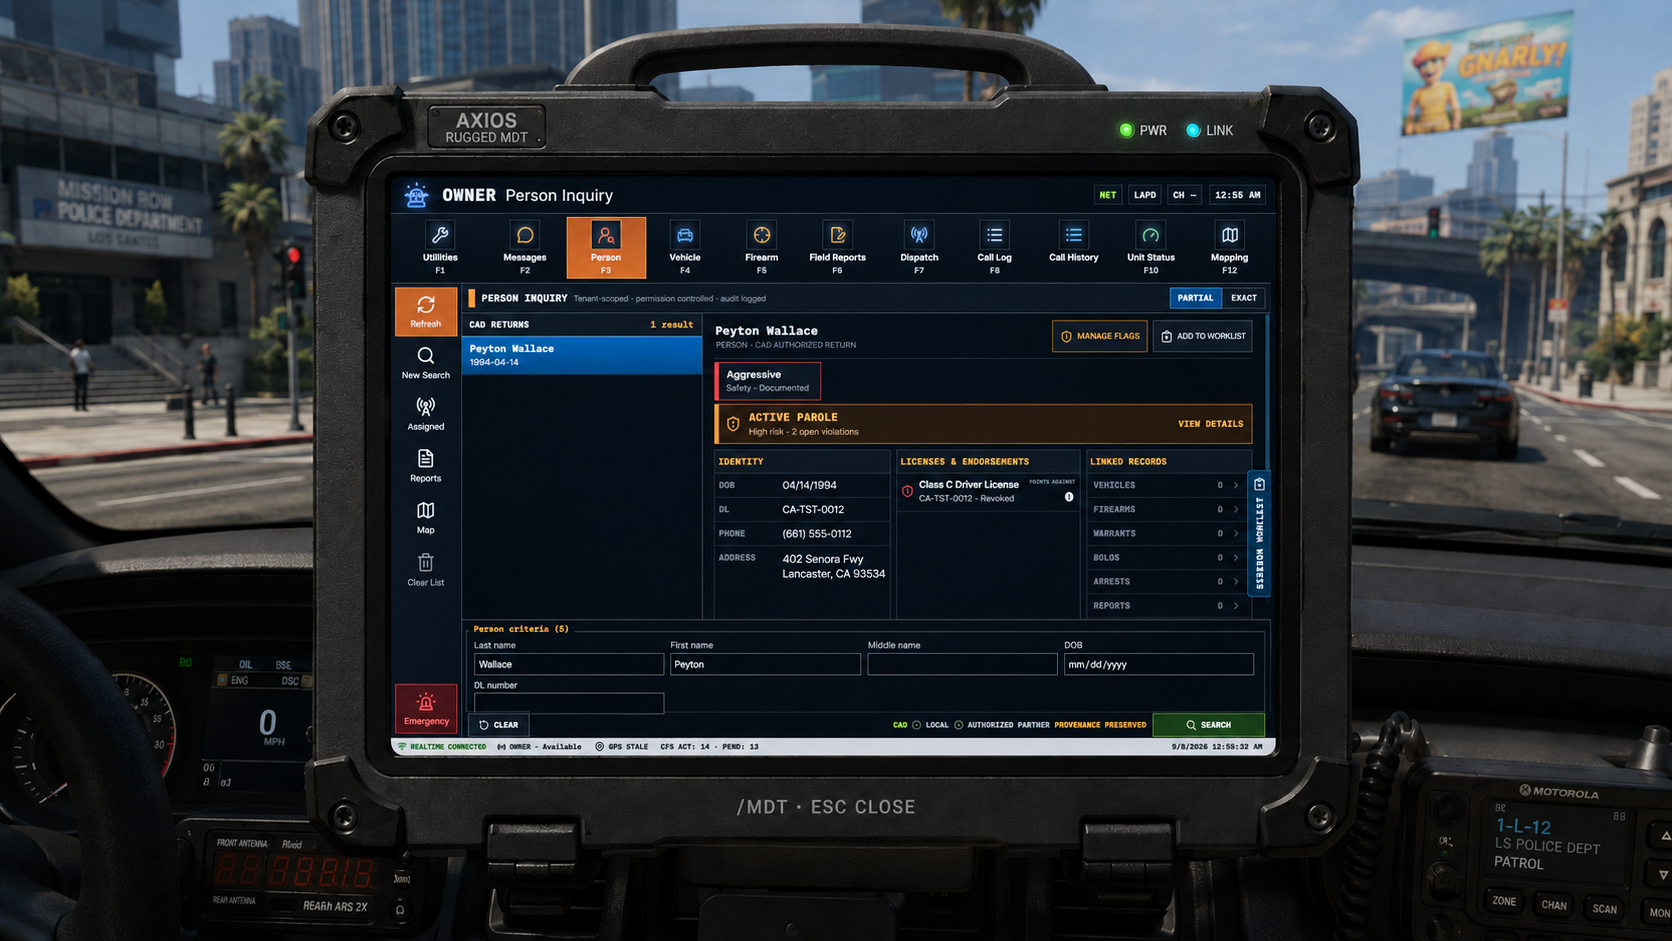The height and width of the screenshot is (941, 1672).
Task: Toggle the LOCAL source radio indicator
Action: (916, 725)
